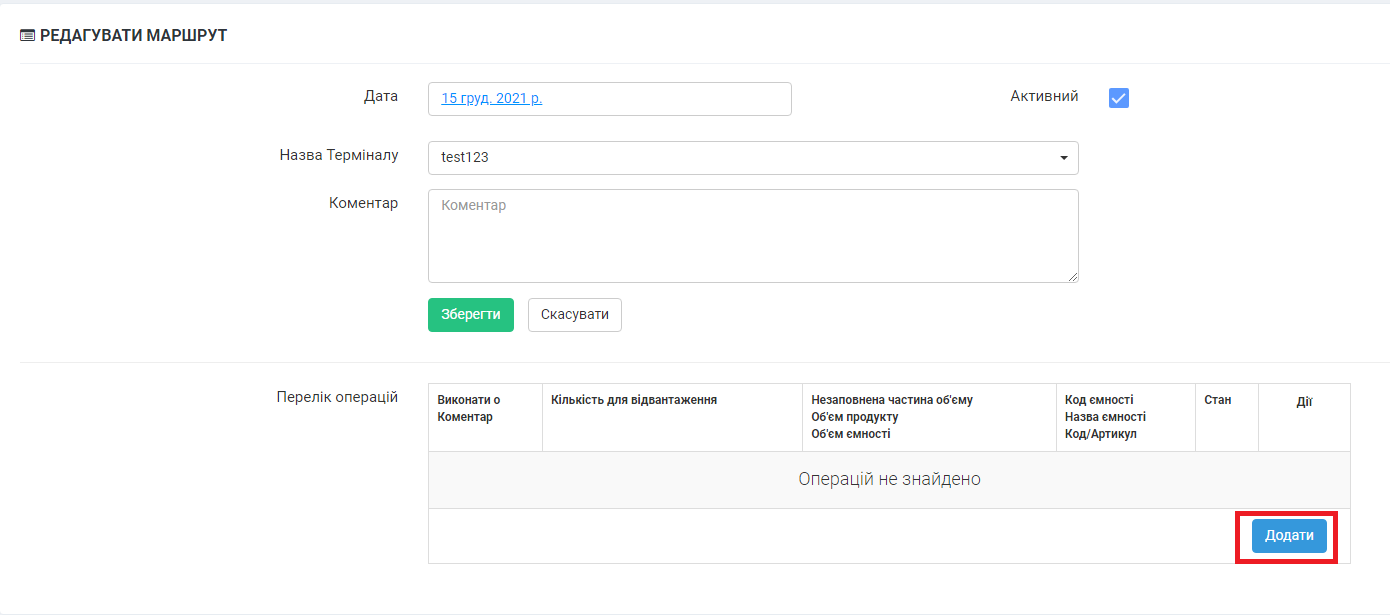Click the Код ємності column header
Viewport: 1390px width, 615px height.
tap(1099, 400)
